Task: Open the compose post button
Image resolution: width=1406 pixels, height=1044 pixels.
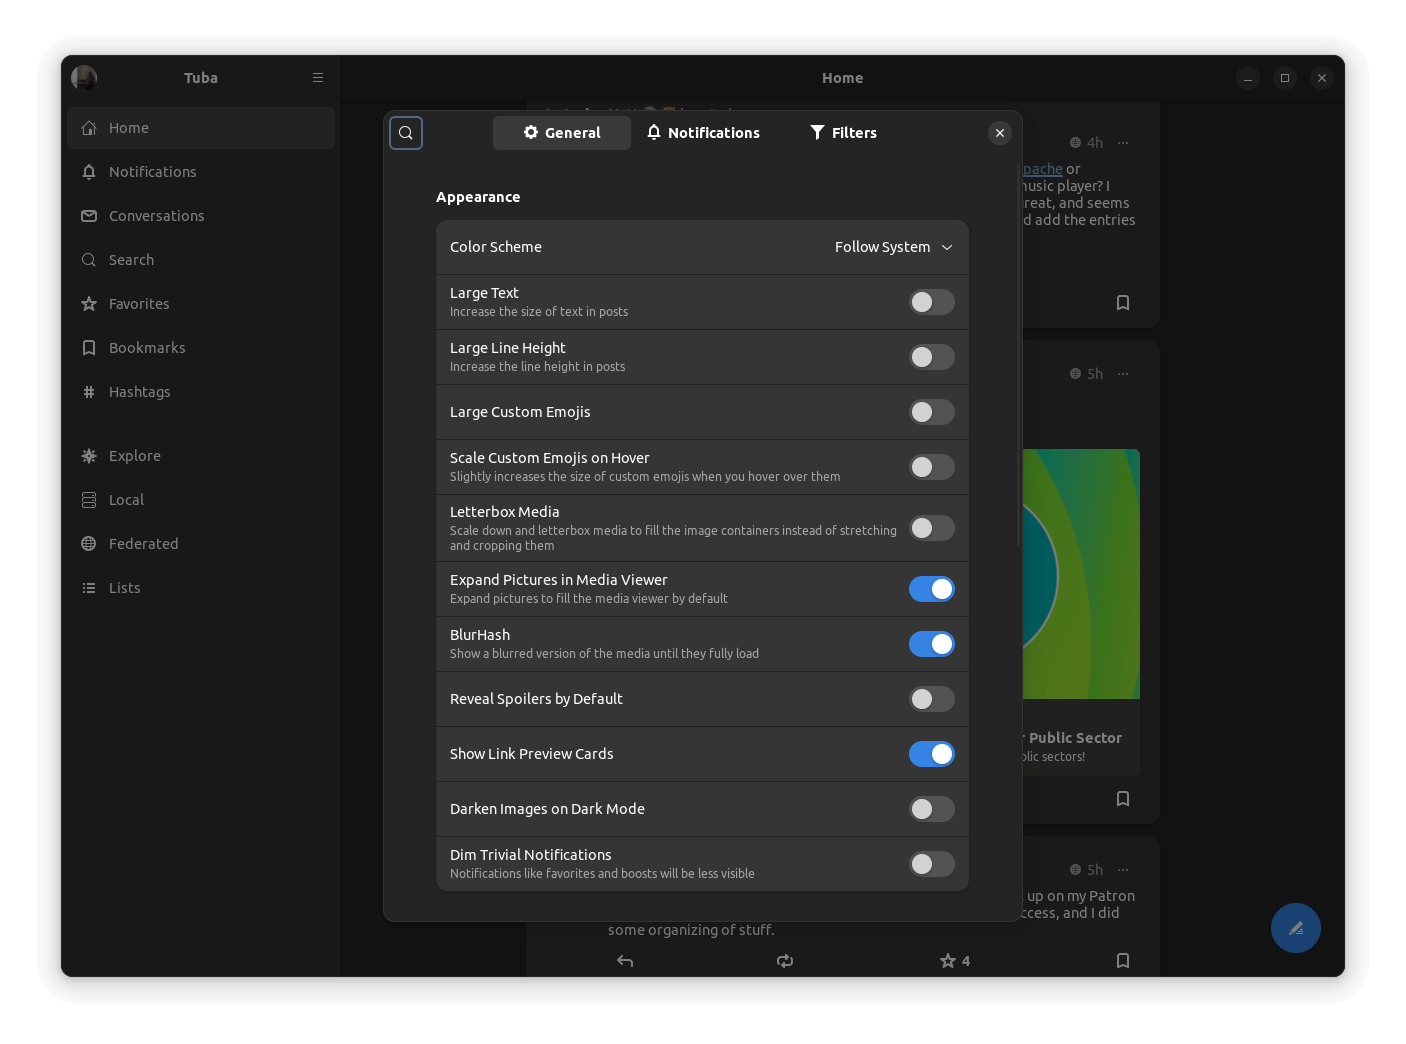Action: (1295, 928)
